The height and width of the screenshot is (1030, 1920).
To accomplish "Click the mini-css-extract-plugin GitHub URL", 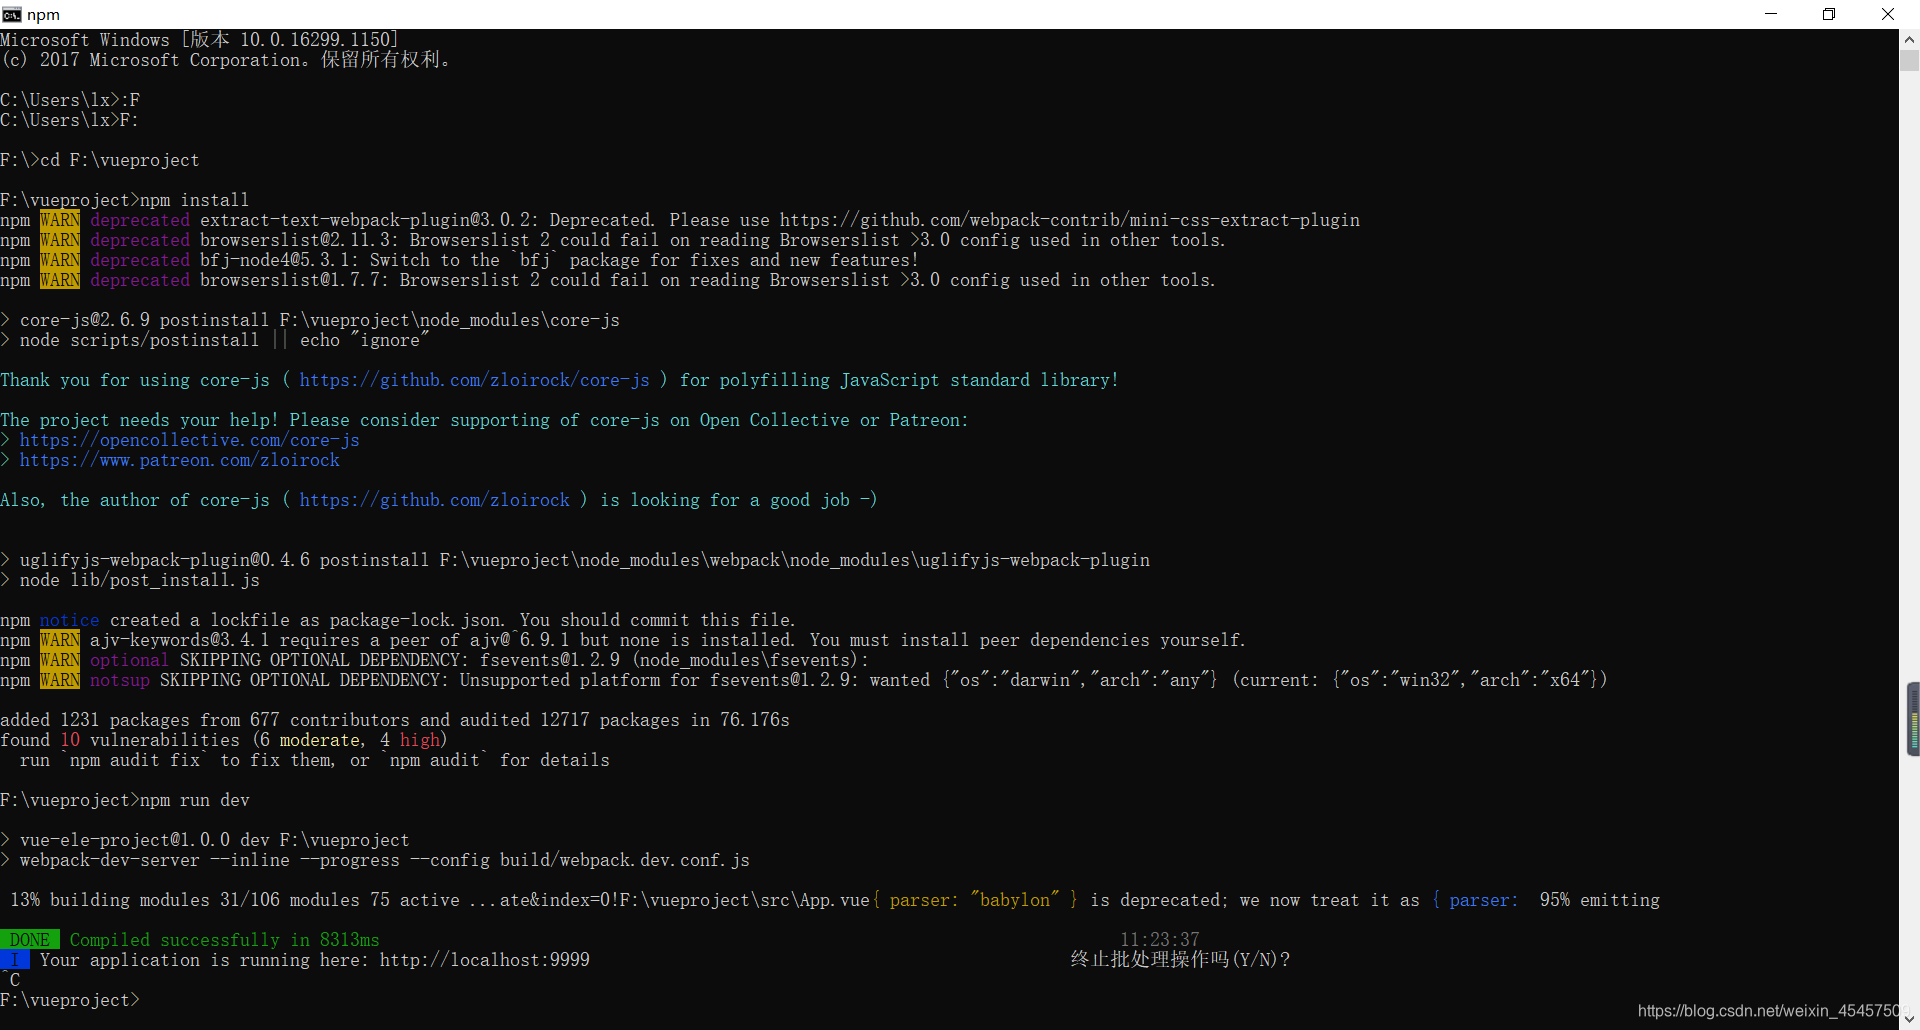I will (x=1070, y=220).
